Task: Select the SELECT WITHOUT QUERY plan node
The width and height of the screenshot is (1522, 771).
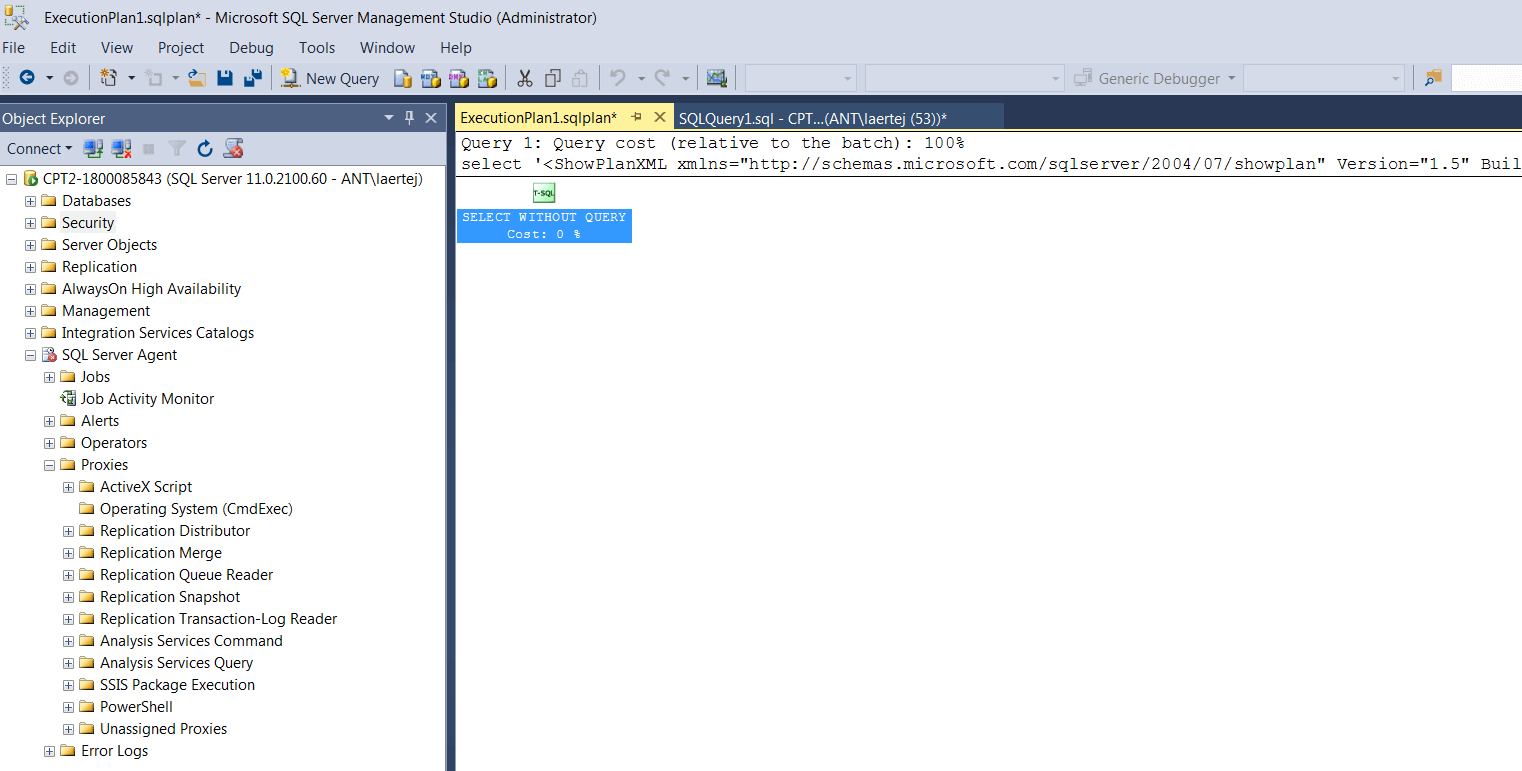Action: point(544,225)
